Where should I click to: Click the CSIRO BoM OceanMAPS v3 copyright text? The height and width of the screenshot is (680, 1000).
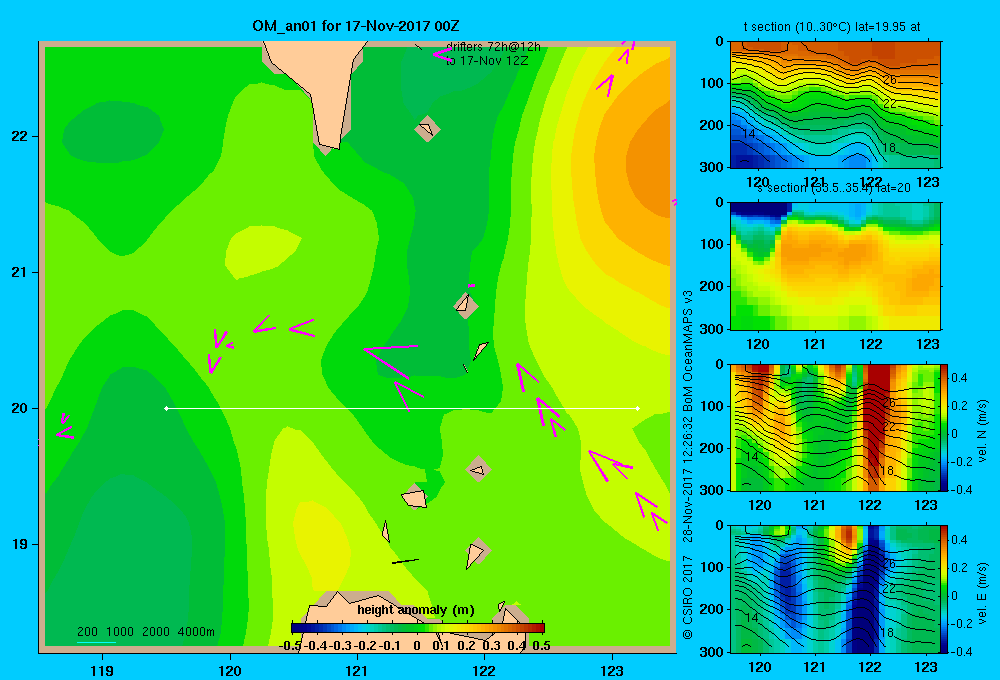click(x=688, y=464)
